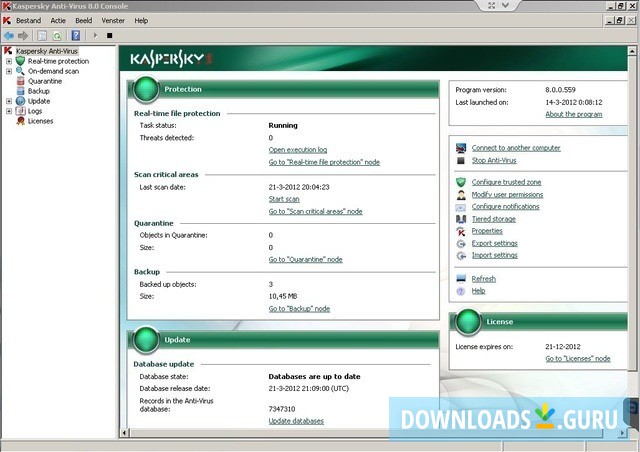The height and width of the screenshot is (452, 640).
Task: Click the Kaspersky K icon in menu bar
Action: pyautogui.click(x=7, y=20)
